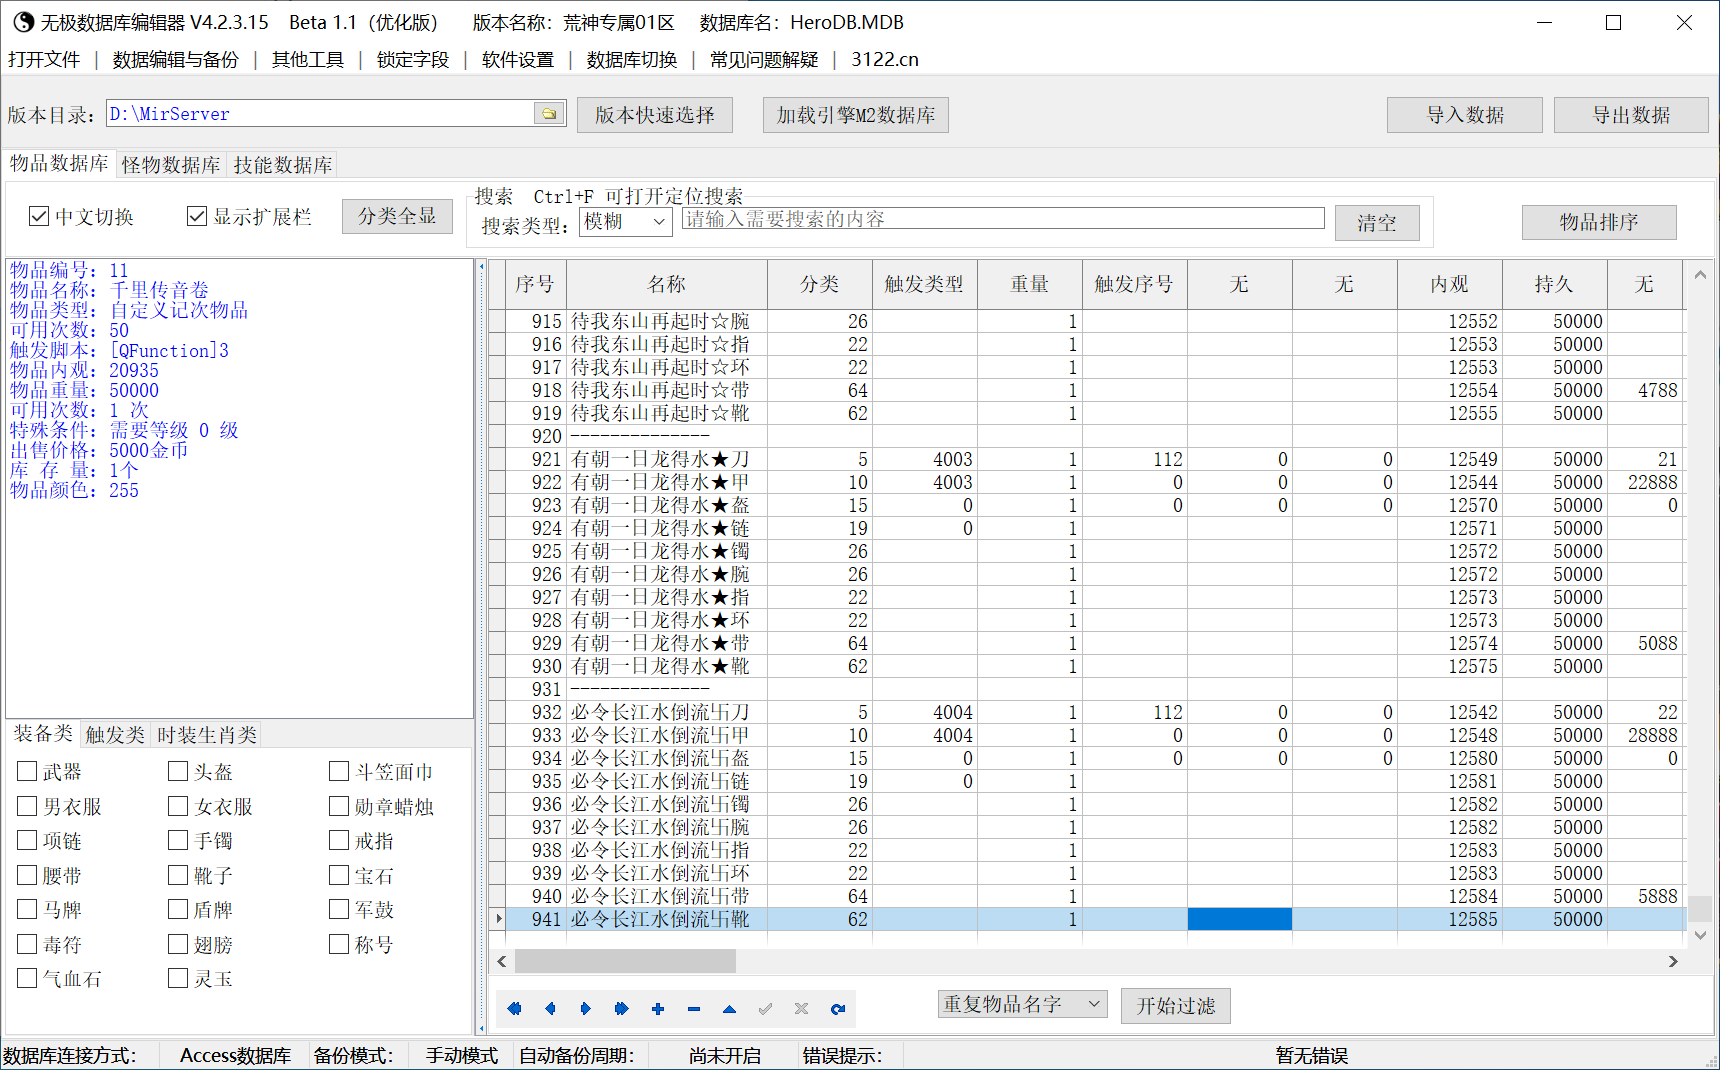1720x1070 pixels.
Task: Click the horizontal scrollbar right arrow
Action: (x=1673, y=961)
